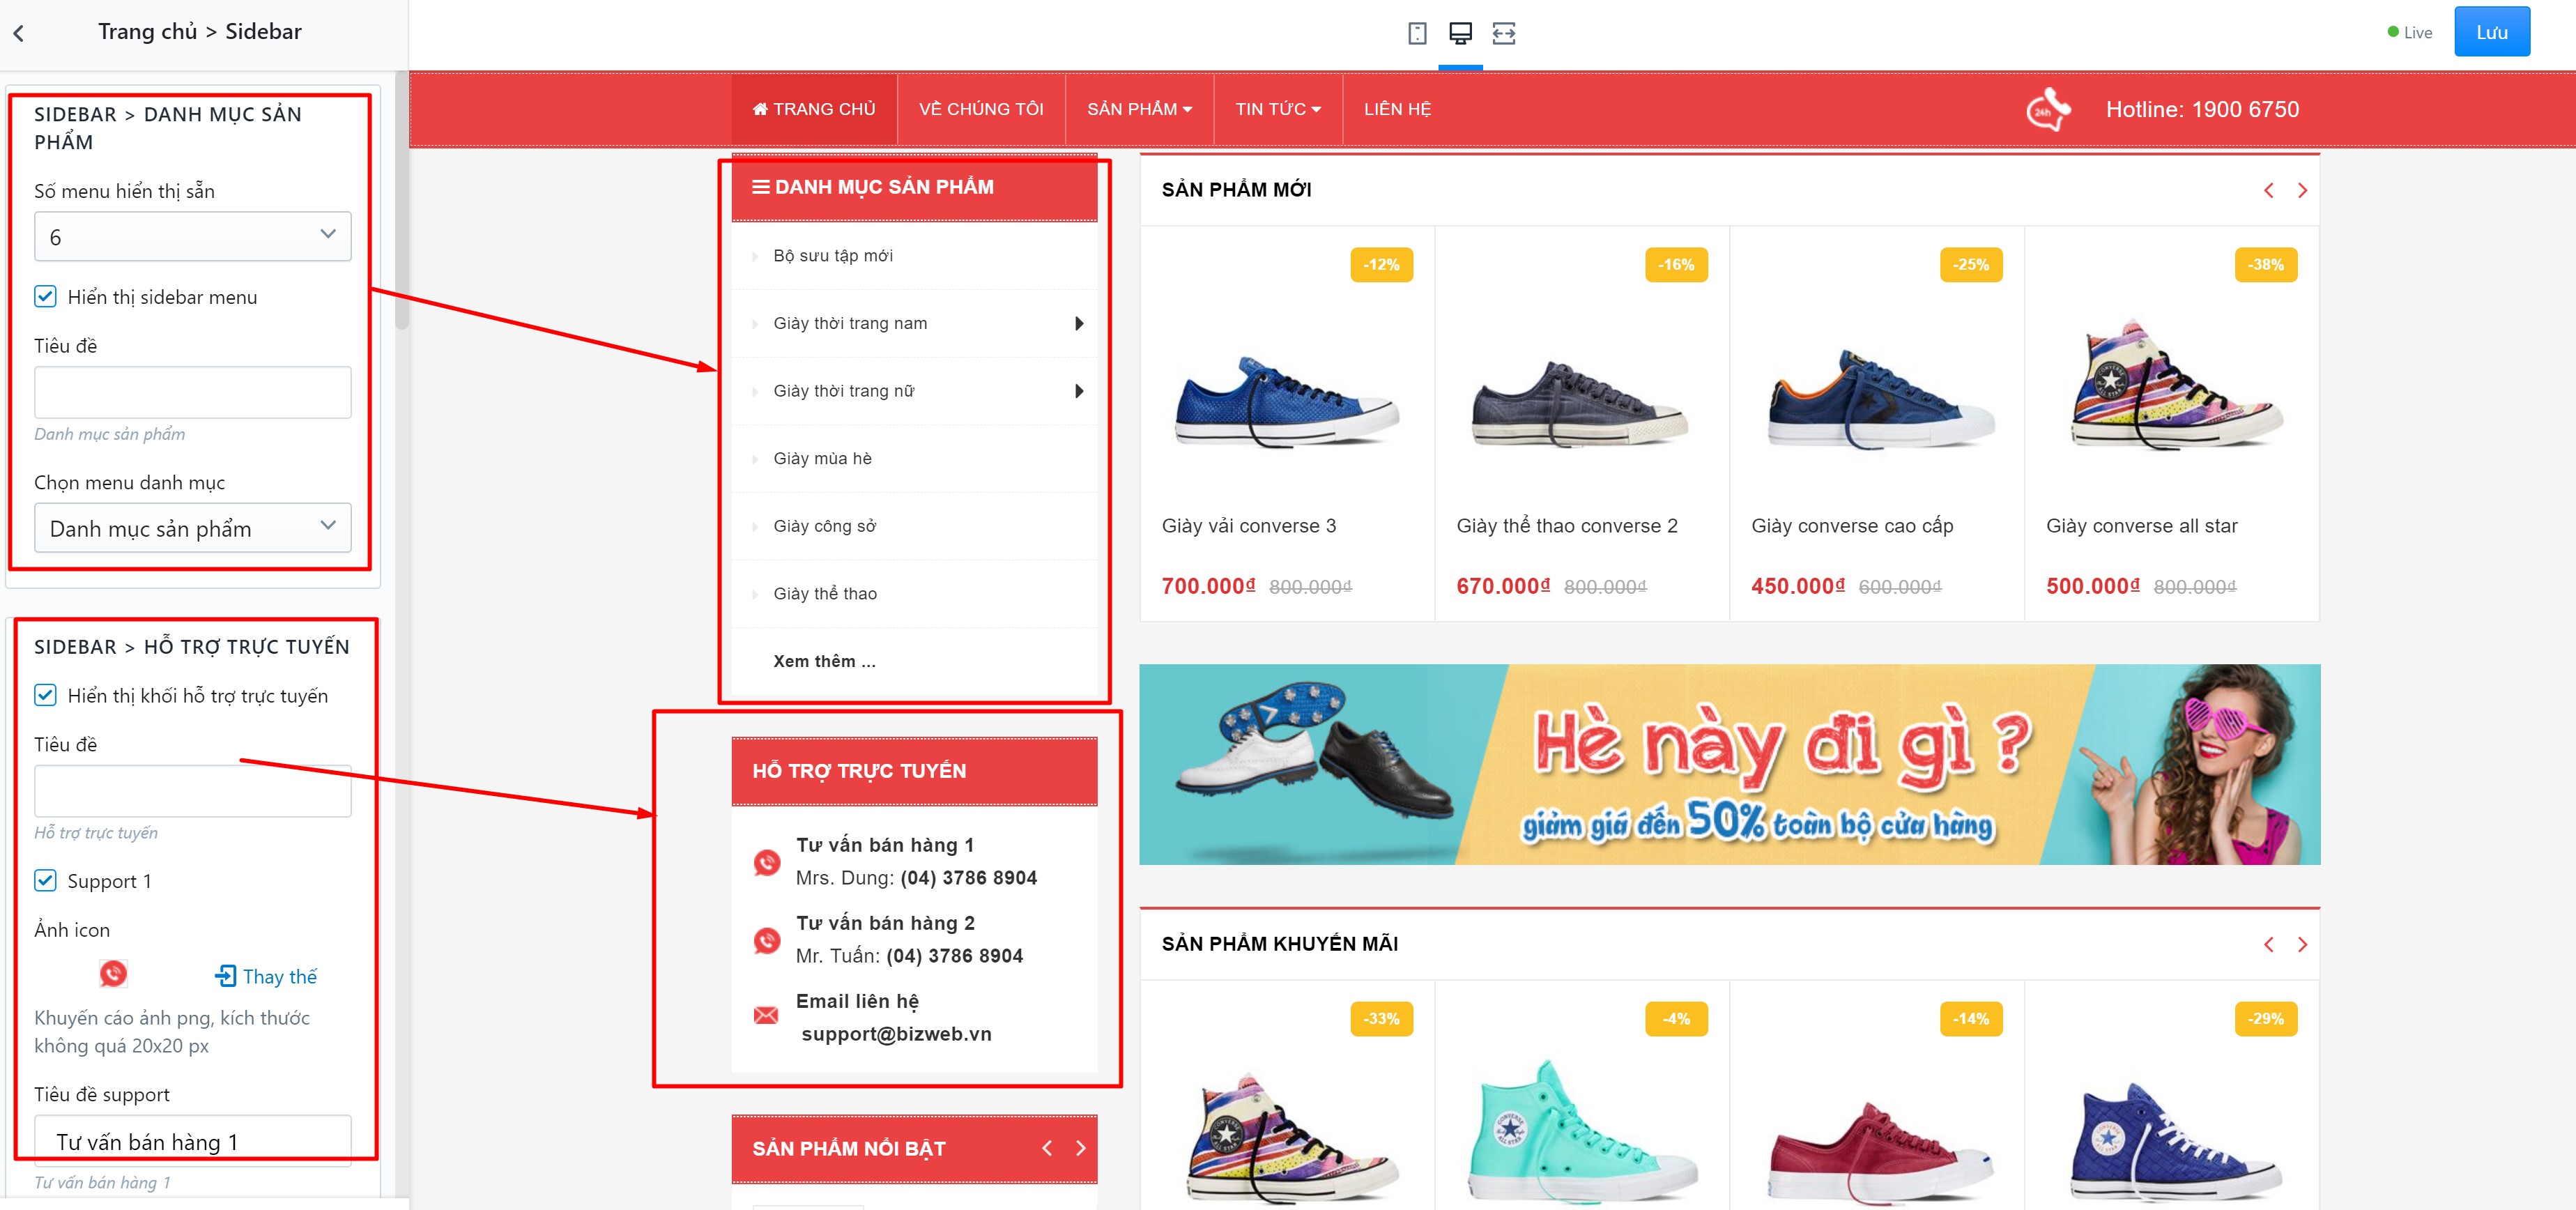
Task: Previous arrow in Sản phẩm khuyến mãi section
Action: click(2269, 944)
